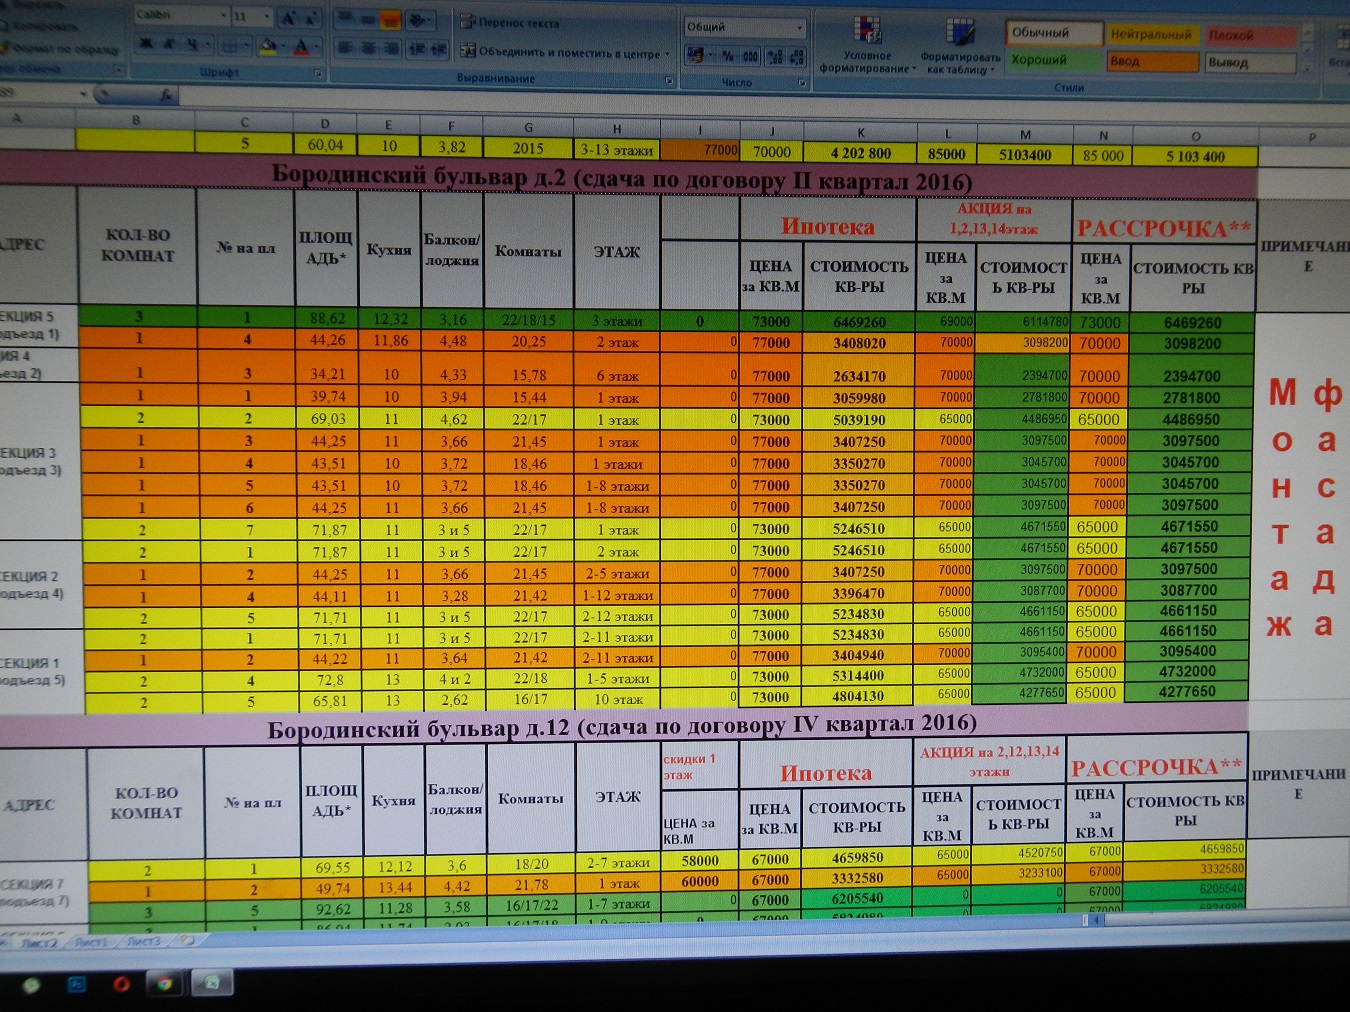Click the percent style icon
This screenshot has width=1350, height=1012.
728,56
